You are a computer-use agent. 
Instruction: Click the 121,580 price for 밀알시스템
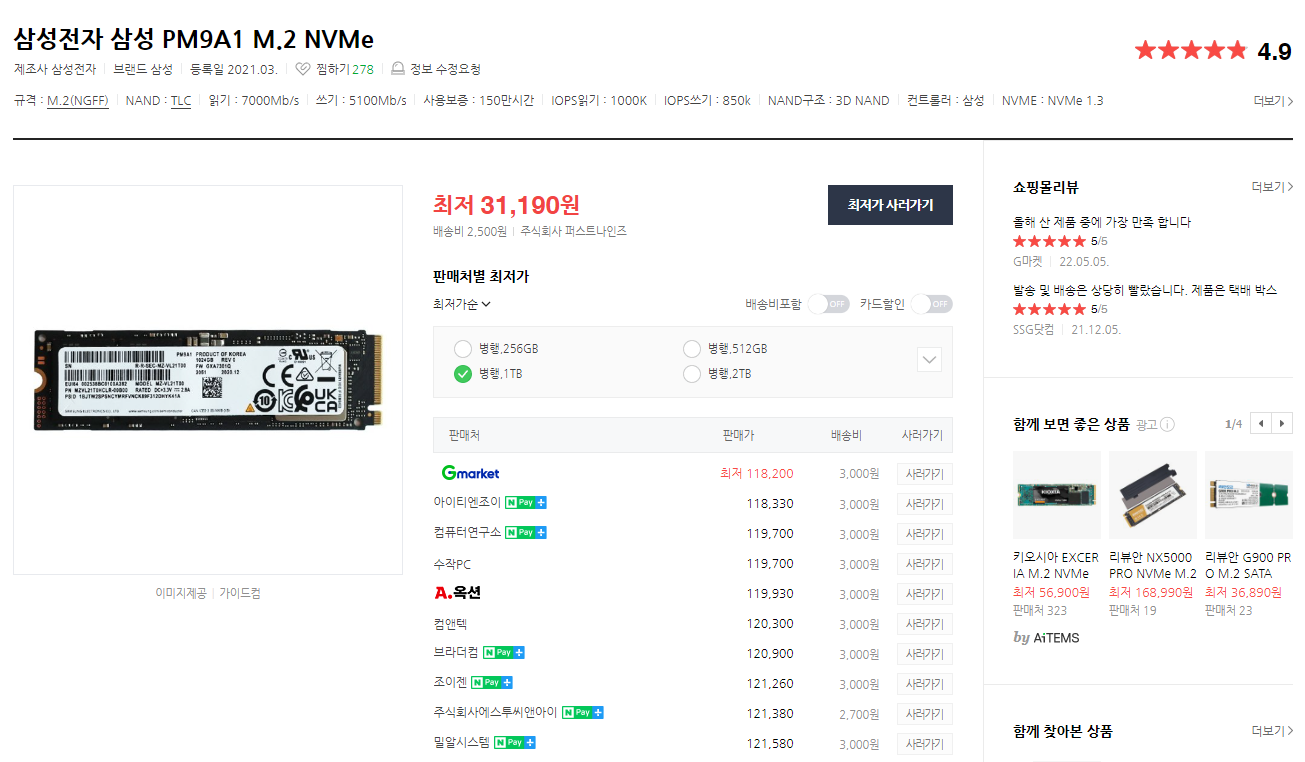point(770,744)
